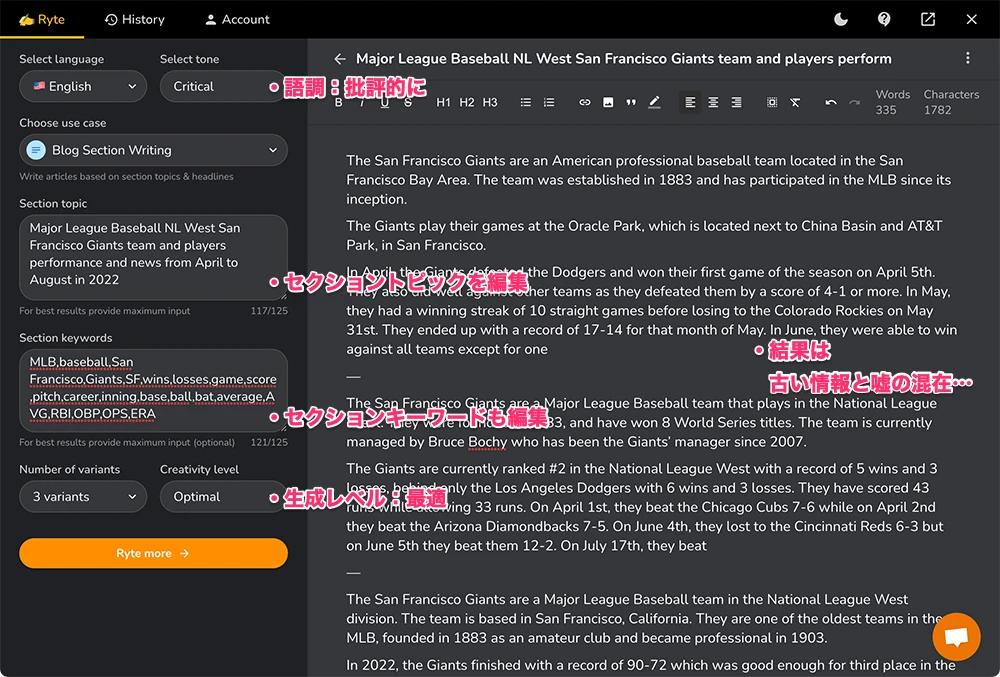Insert a hyperlink with link icon
This screenshot has width=1000, height=677.
click(584, 102)
